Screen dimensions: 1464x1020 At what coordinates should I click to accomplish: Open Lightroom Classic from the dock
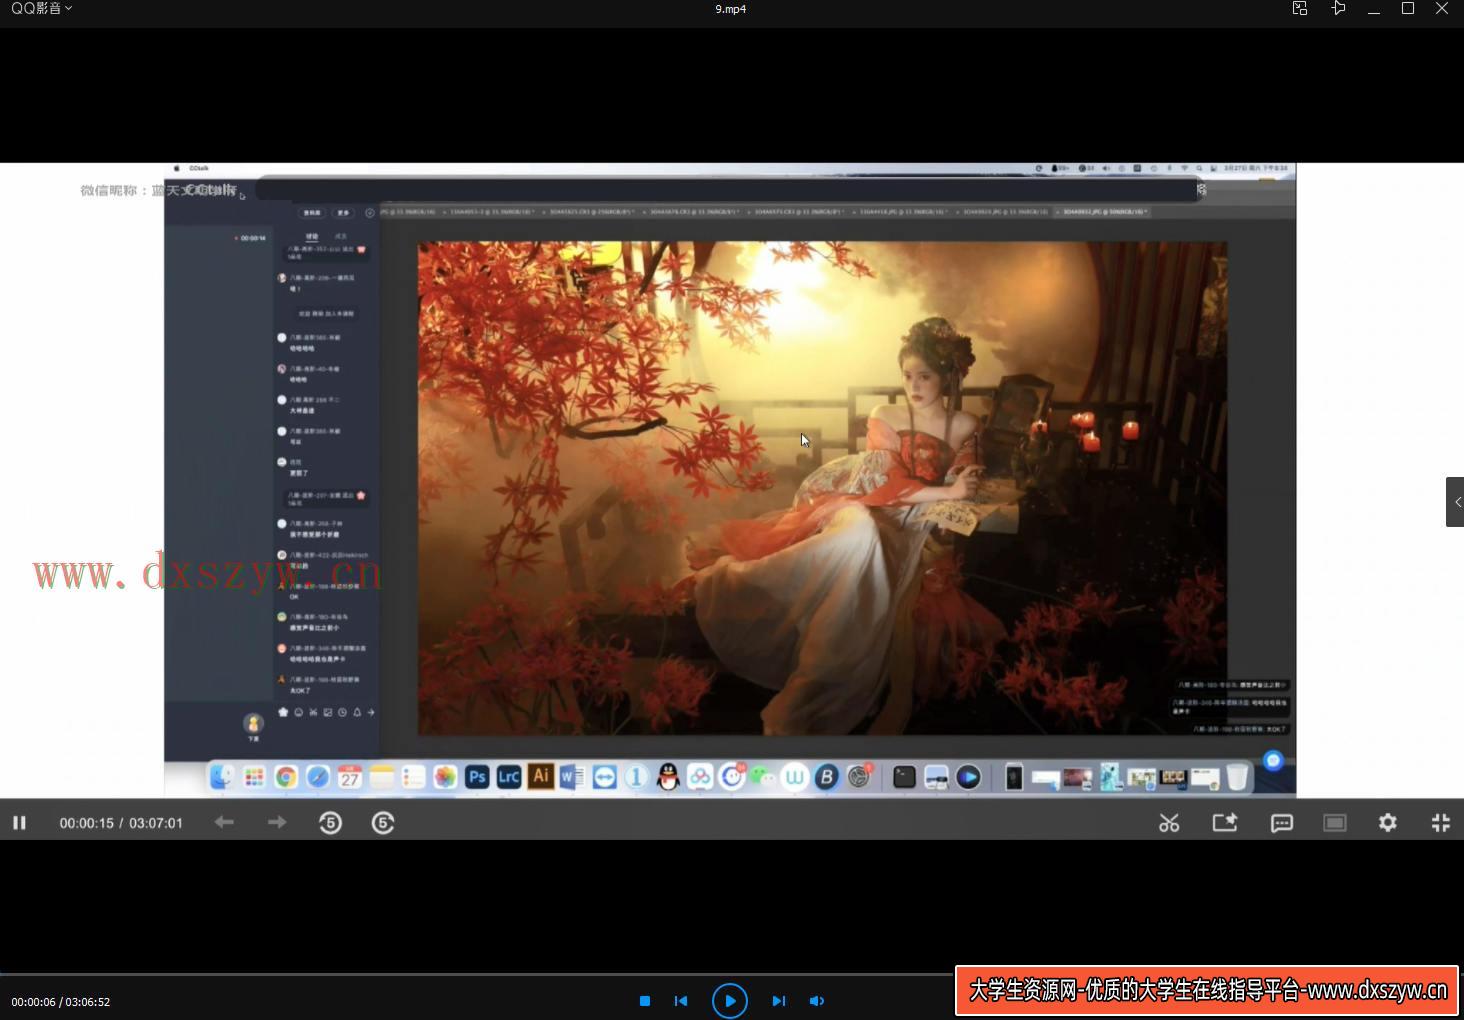(x=509, y=777)
